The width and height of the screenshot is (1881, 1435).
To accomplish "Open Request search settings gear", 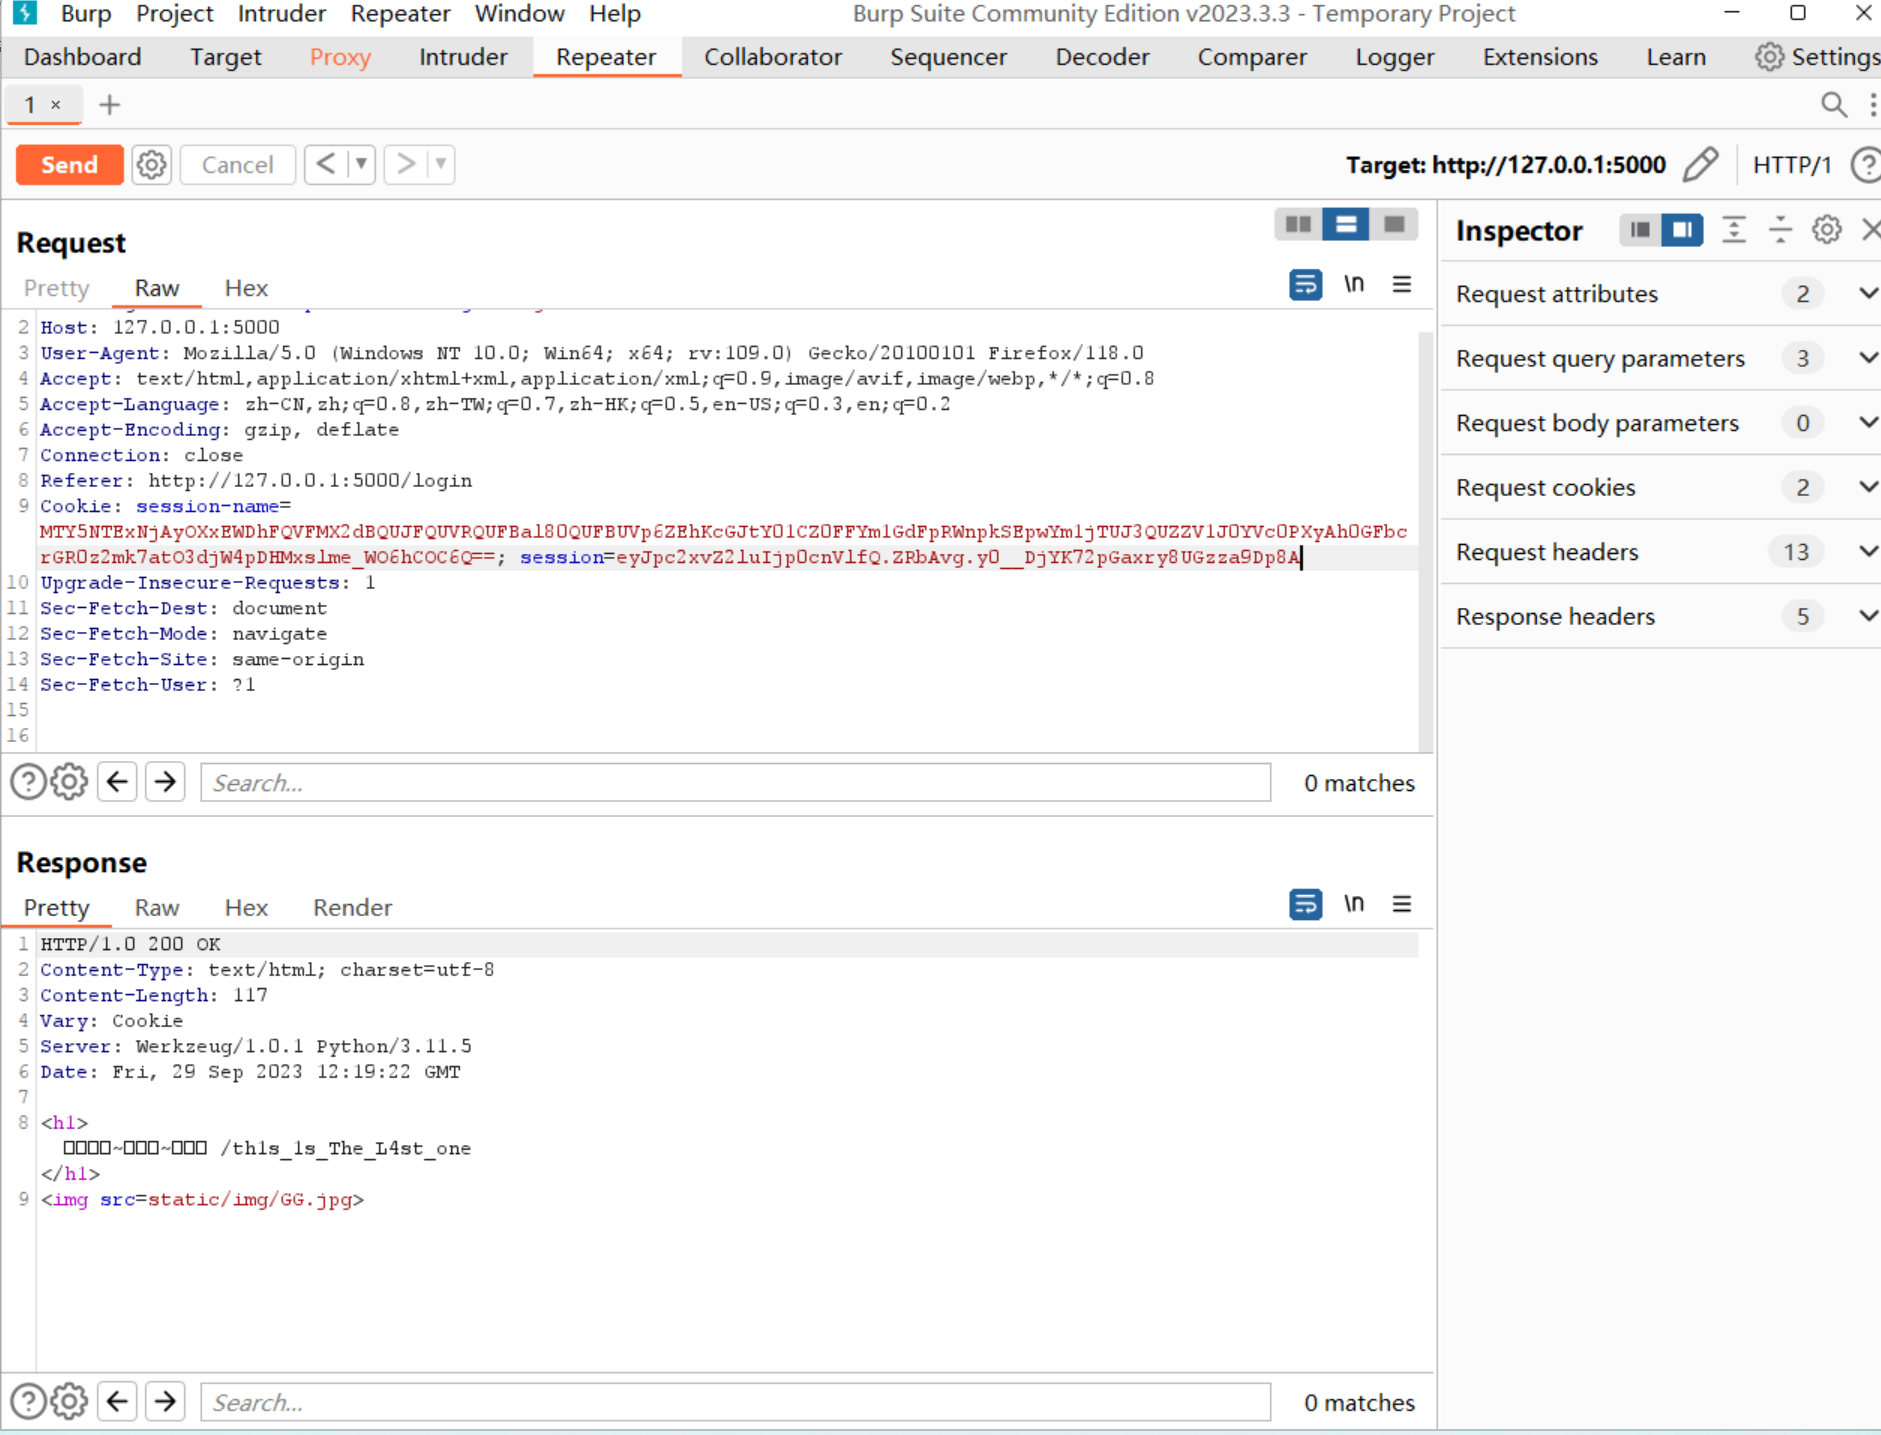I will tap(69, 782).
